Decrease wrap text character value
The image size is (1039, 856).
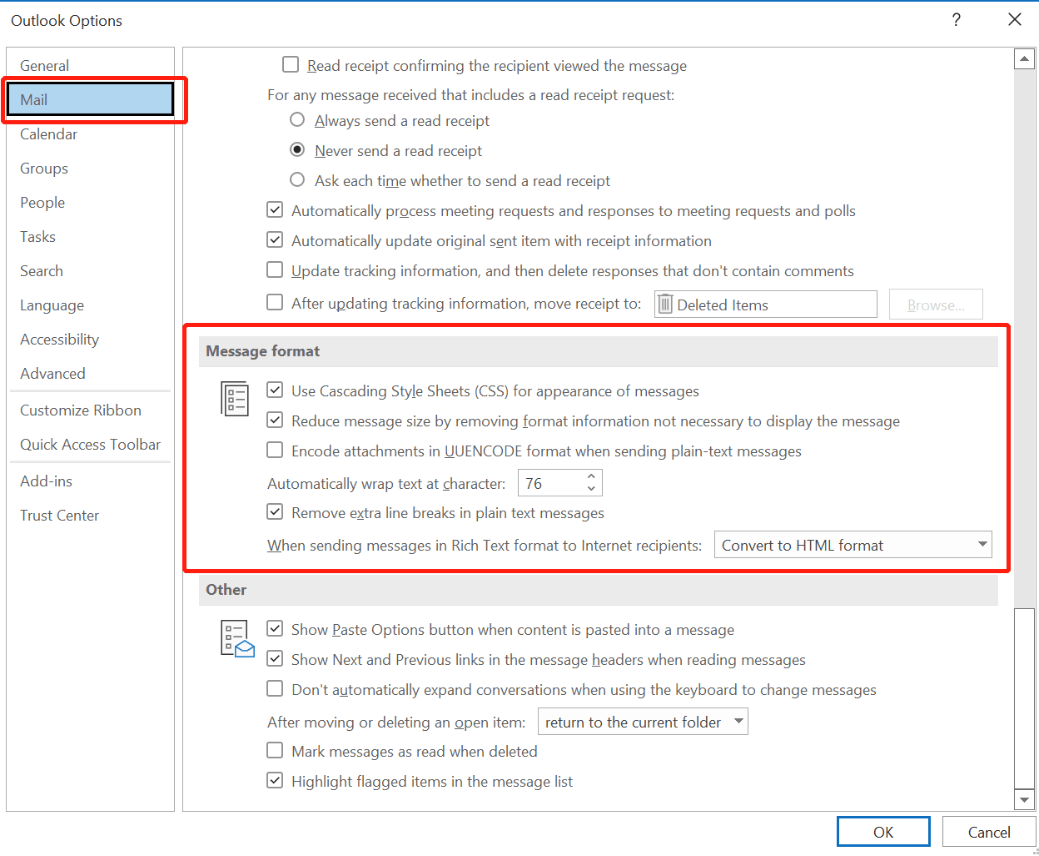pyautogui.click(x=591, y=489)
